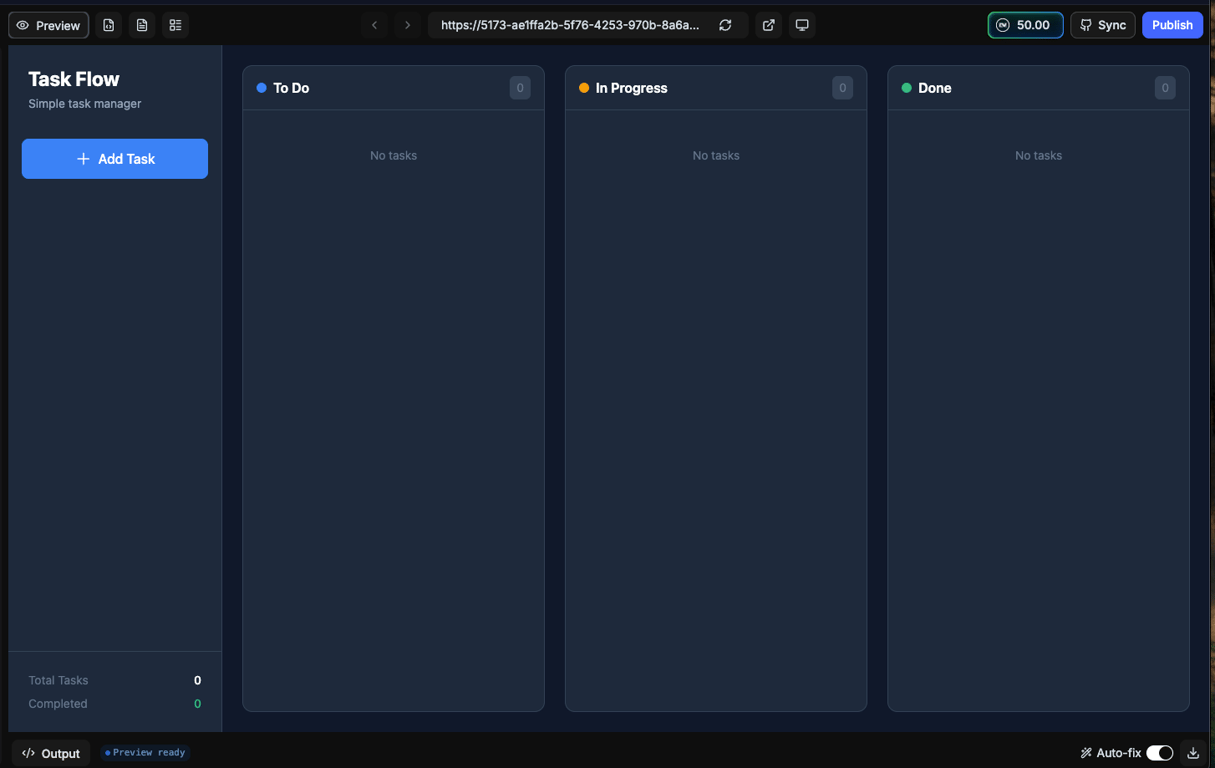The width and height of the screenshot is (1215, 768).
Task: Go back in preview browser
Action: coord(374,25)
